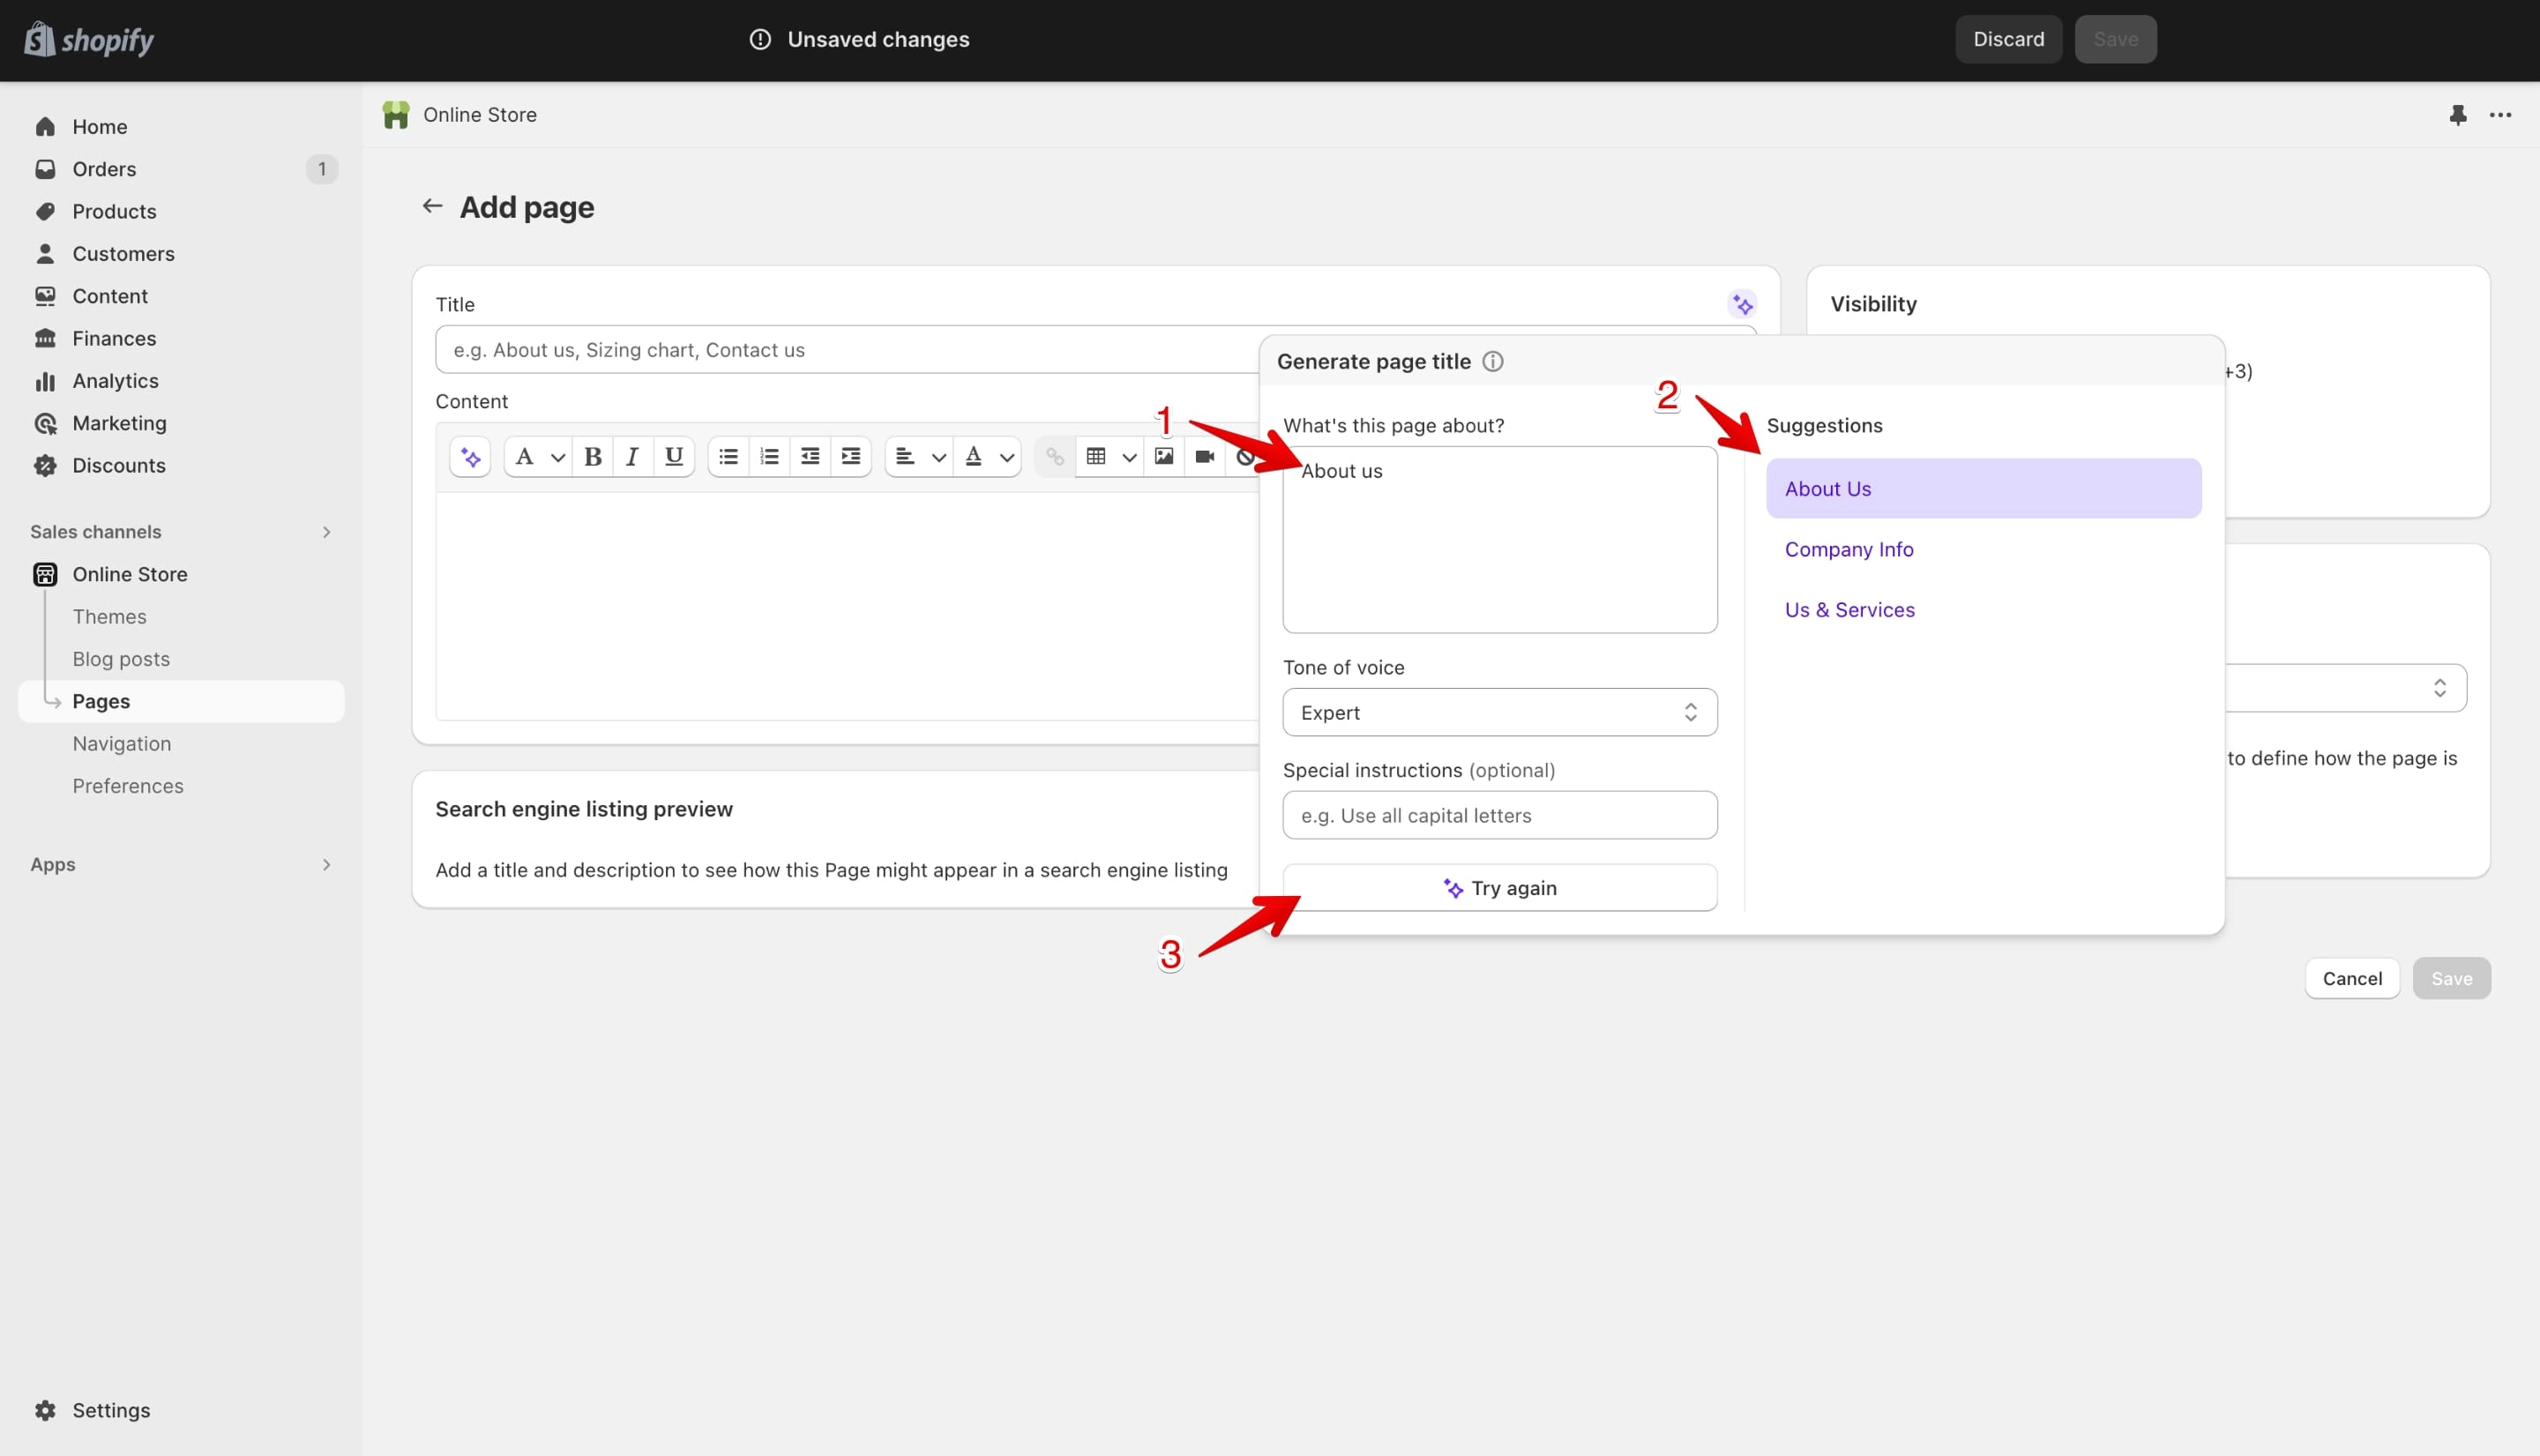Insert a bulleted list
Viewport: 2540px width, 1456px height.
(x=728, y=457)
